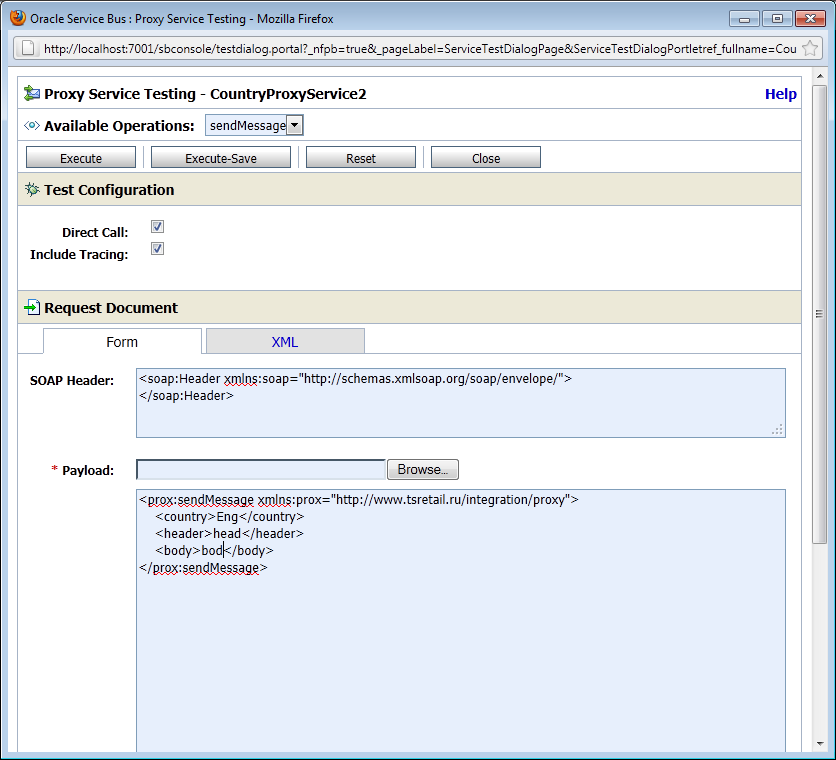Click the Reset button
836x760 pixels.
[x=361, y=158]
